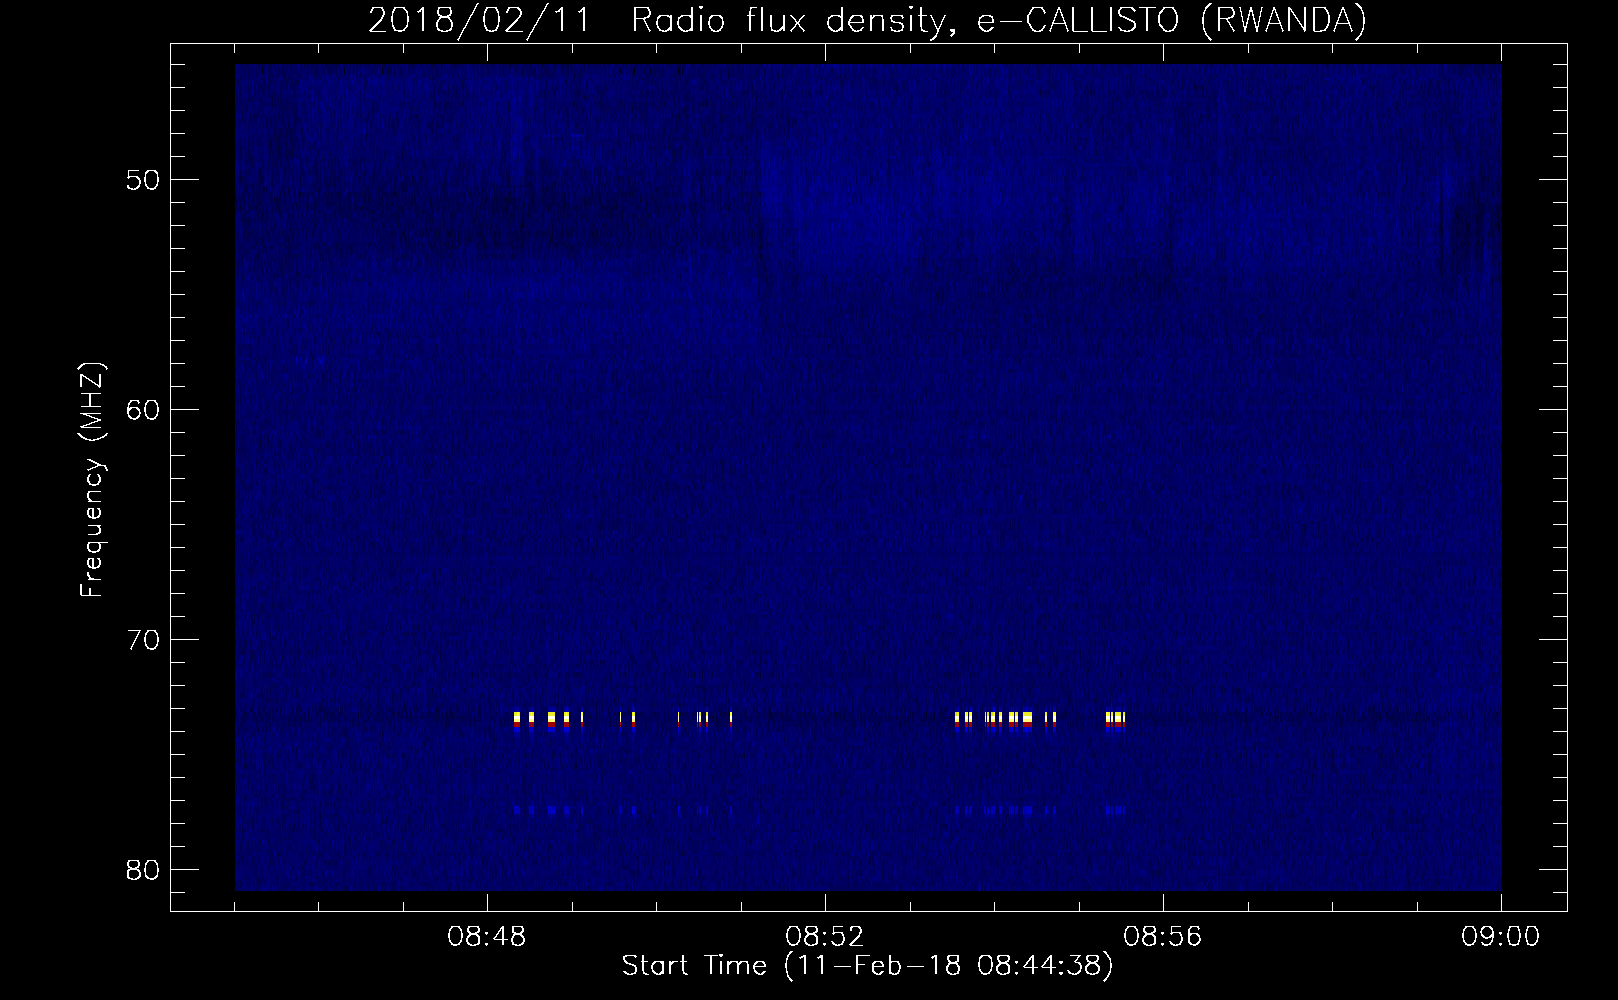Click the 08:56 time tick label
Viewport: 1618px width, 1000px height.
pos(1163,938)
